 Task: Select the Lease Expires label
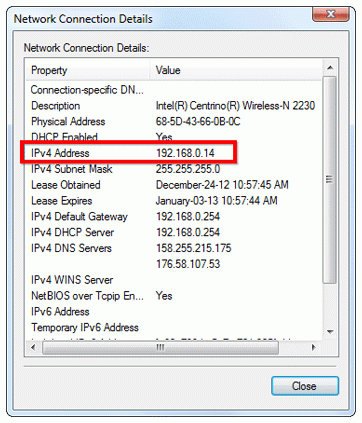coord(62,201)
